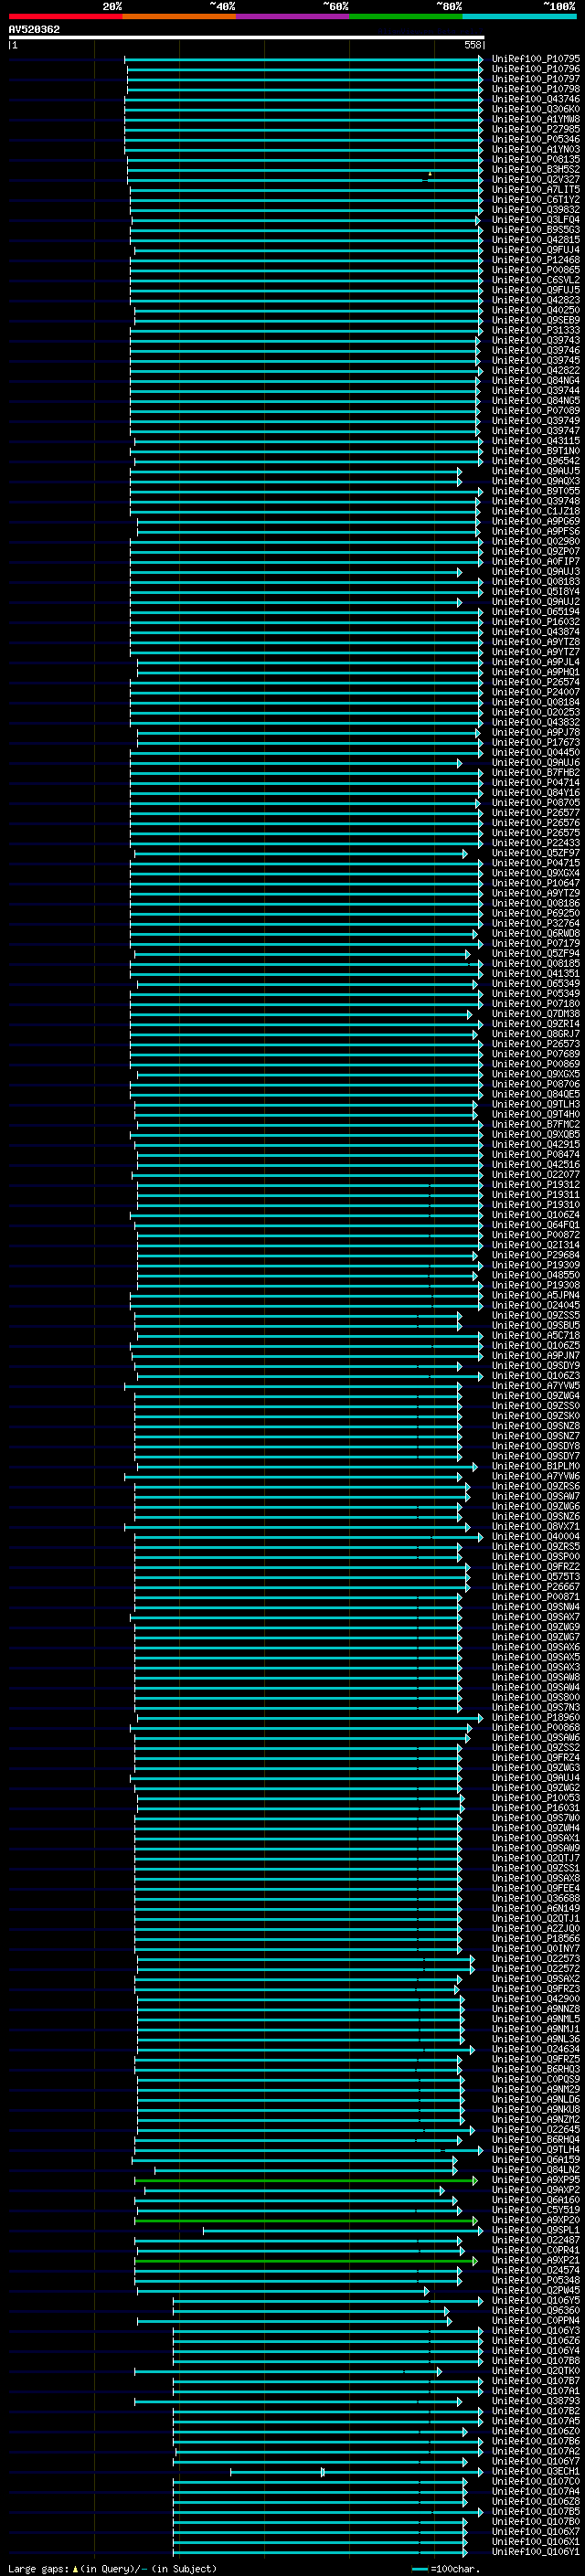The image size is (585, 2576).
Task: Select the UniRef100_Q106Y1 label
Action: coord(536,2552)
